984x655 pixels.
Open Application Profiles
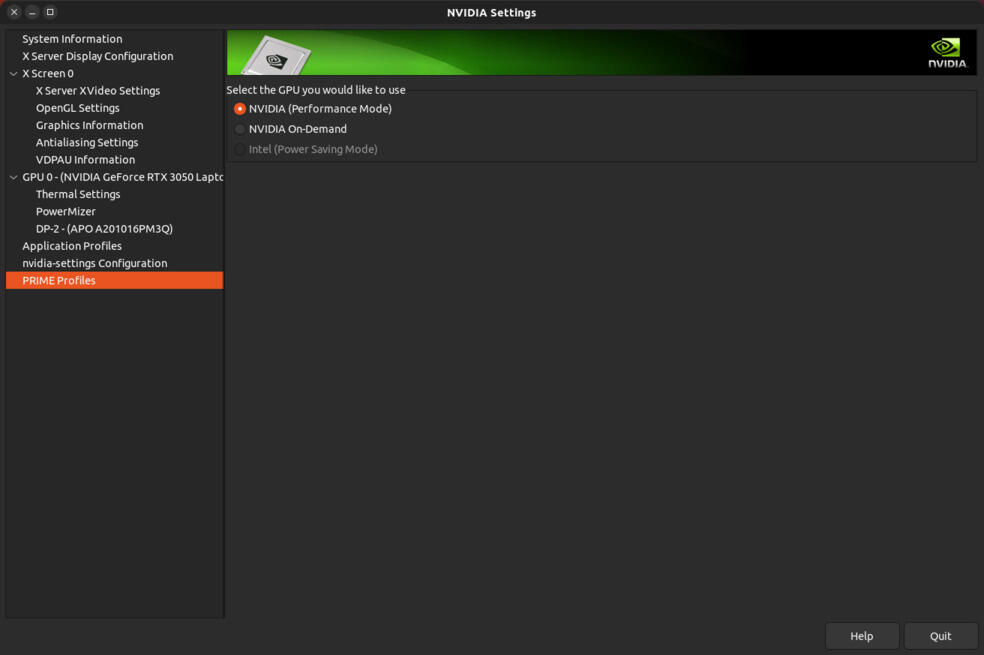click(x=72, y=246)
